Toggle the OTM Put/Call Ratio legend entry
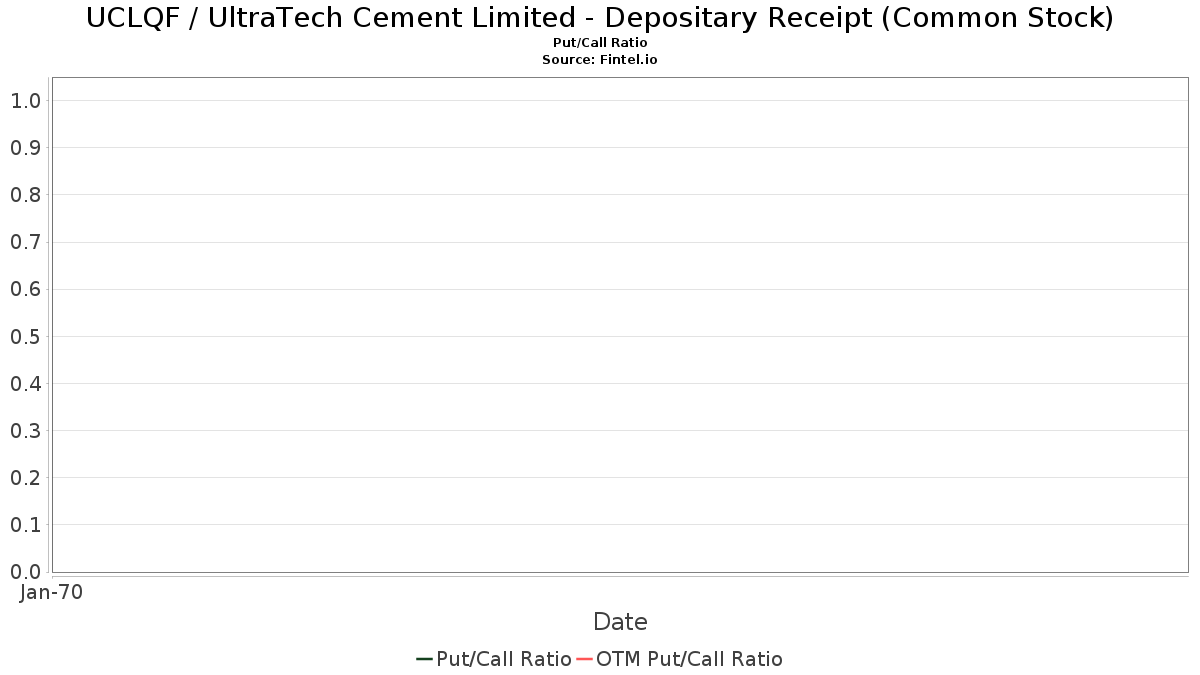The image size is (1200, 675). pyautogui.click(x=680, y=659)
